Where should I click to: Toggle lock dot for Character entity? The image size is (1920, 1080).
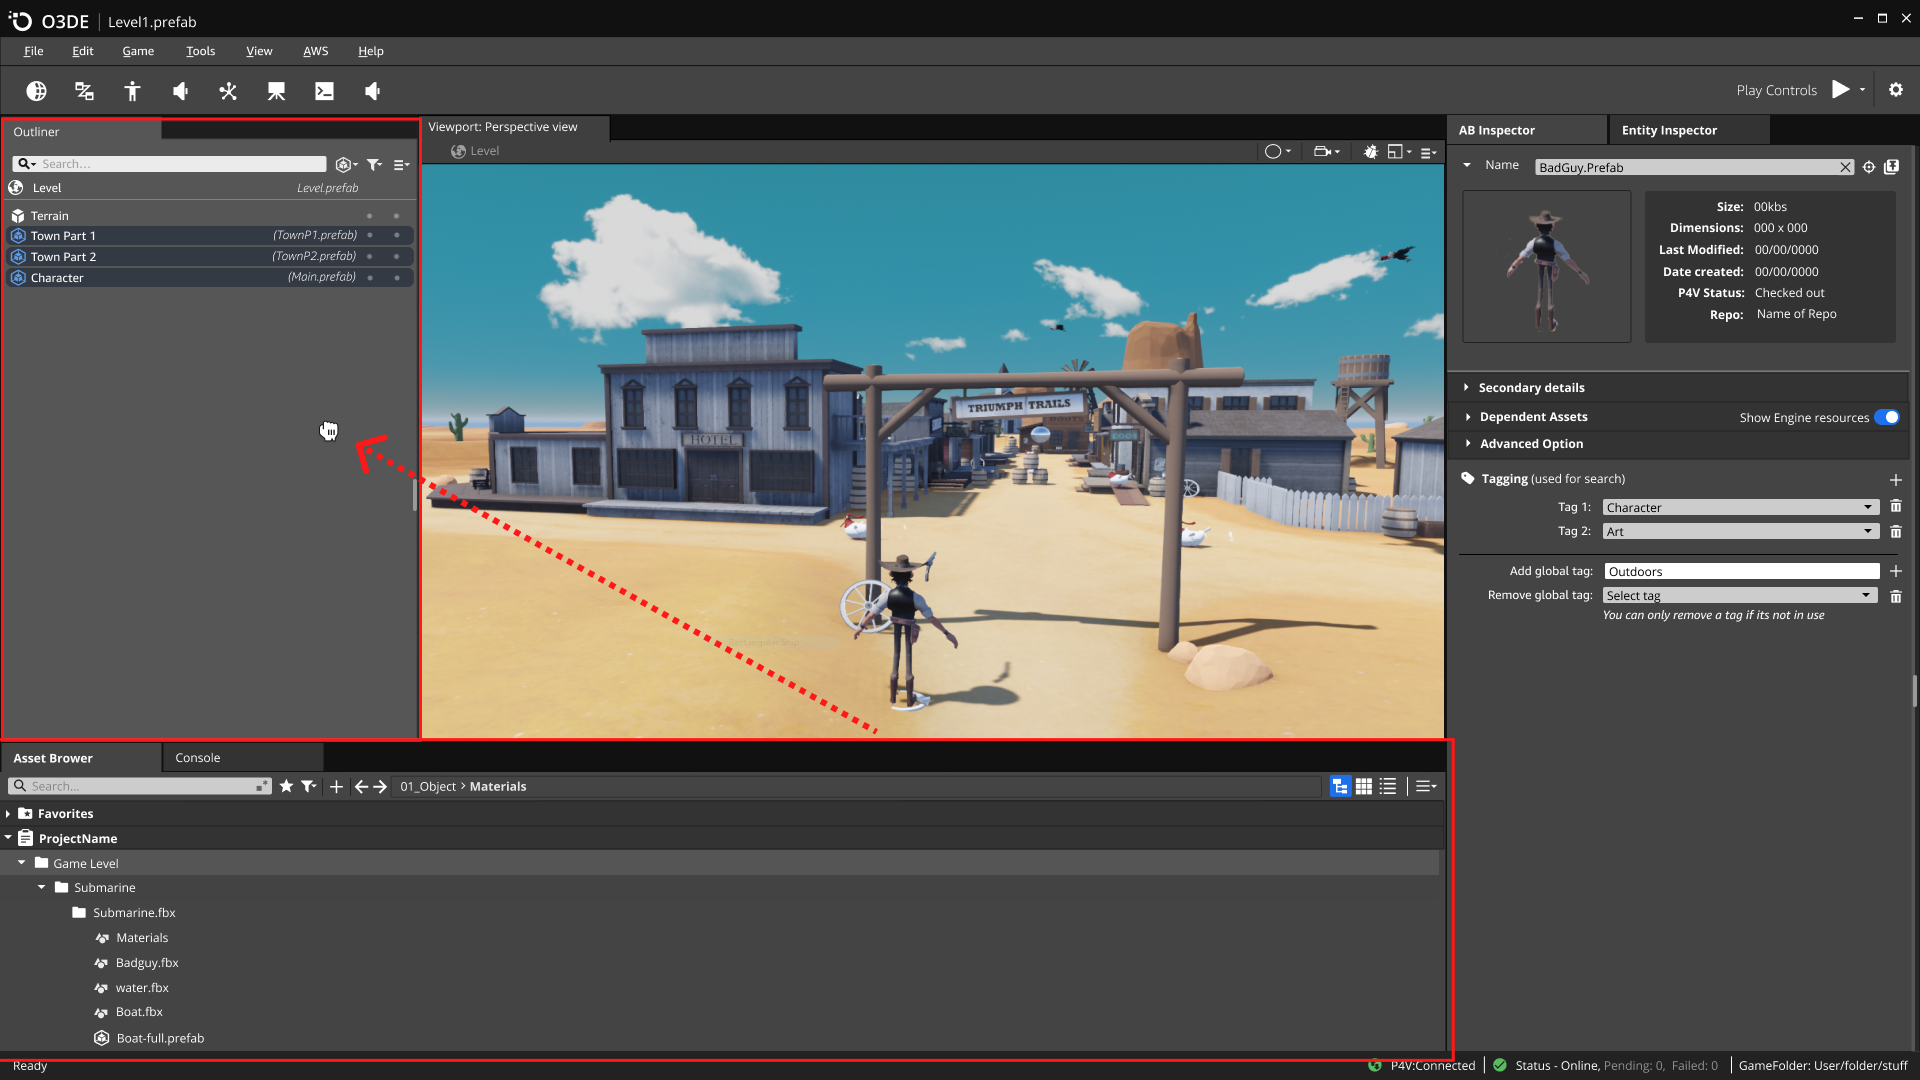click(397, 278)
